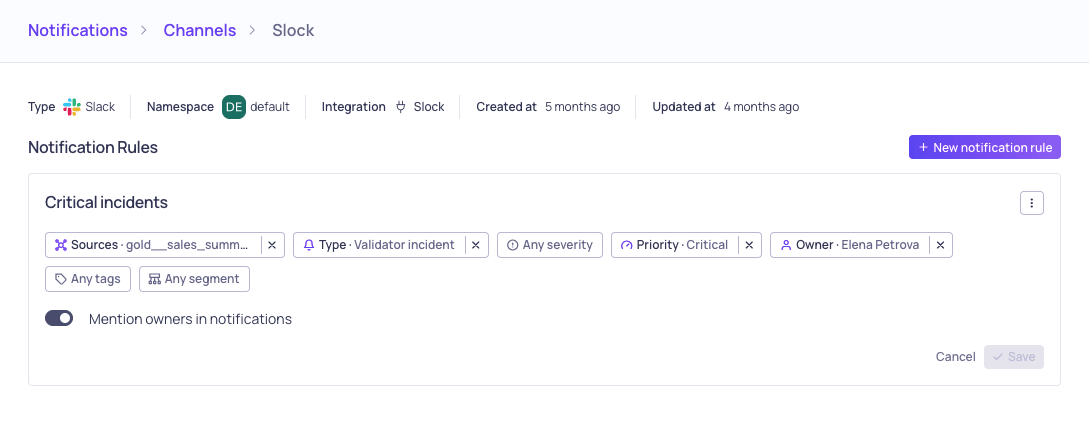Click the tags label icon
Viewport: 1089px width, 422px height.
(61, 279)
